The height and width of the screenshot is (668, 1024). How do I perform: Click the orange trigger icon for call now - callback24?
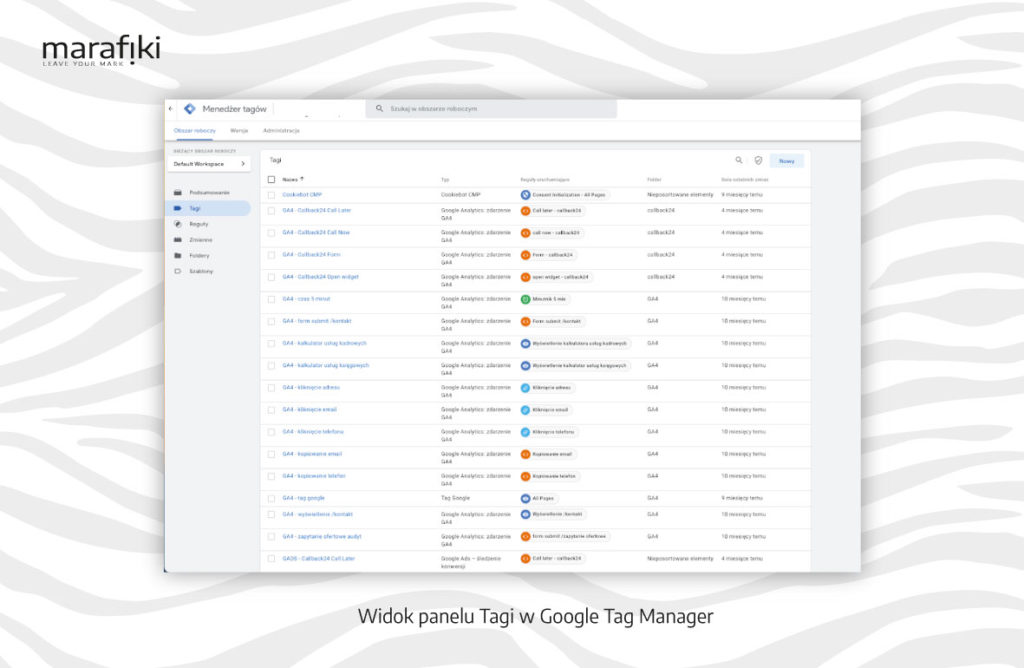(525, 232)
